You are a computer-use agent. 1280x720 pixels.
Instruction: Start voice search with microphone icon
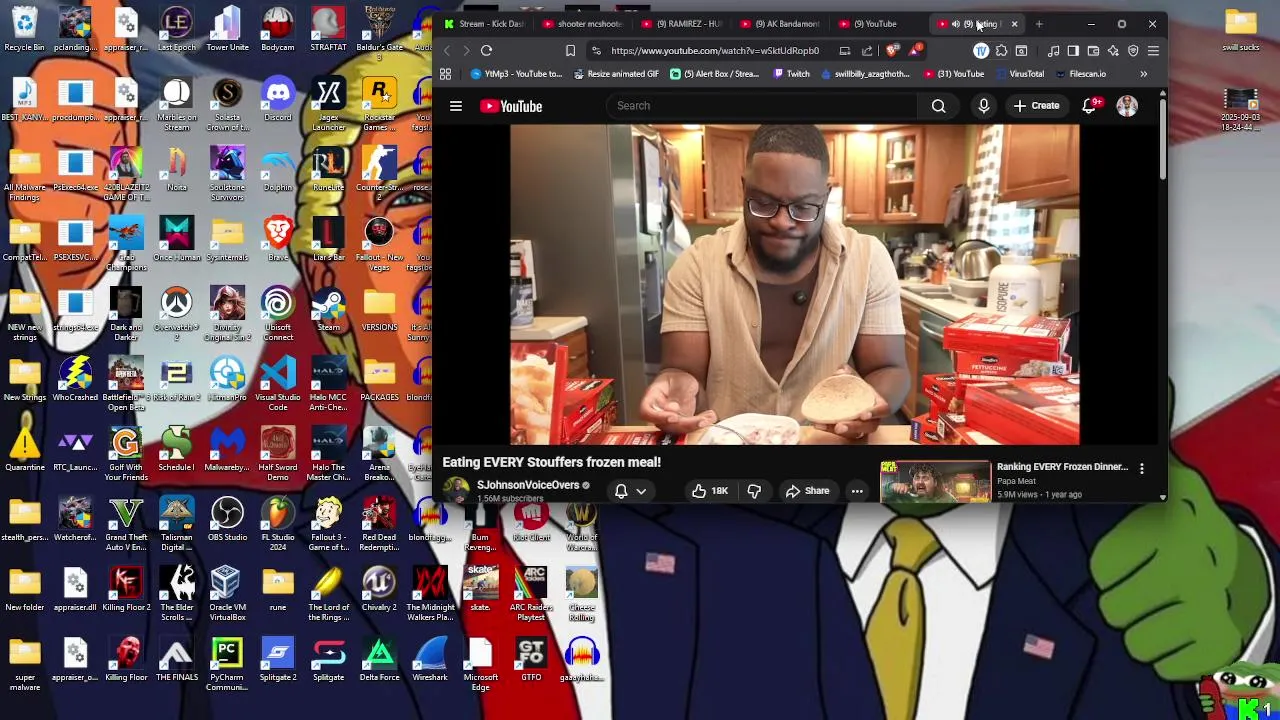click(984, 106)
